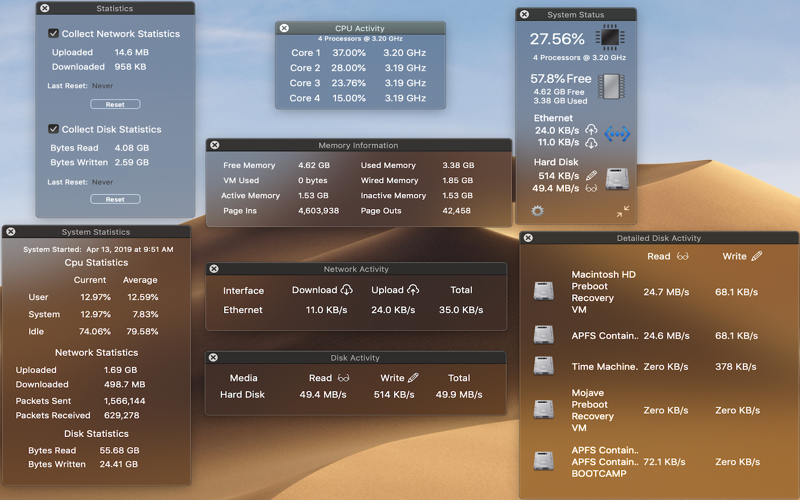Click Idle current value 74.06%
Image resolution: width=800 pixels, height=500 pixels.
click(x=95, y=332)
